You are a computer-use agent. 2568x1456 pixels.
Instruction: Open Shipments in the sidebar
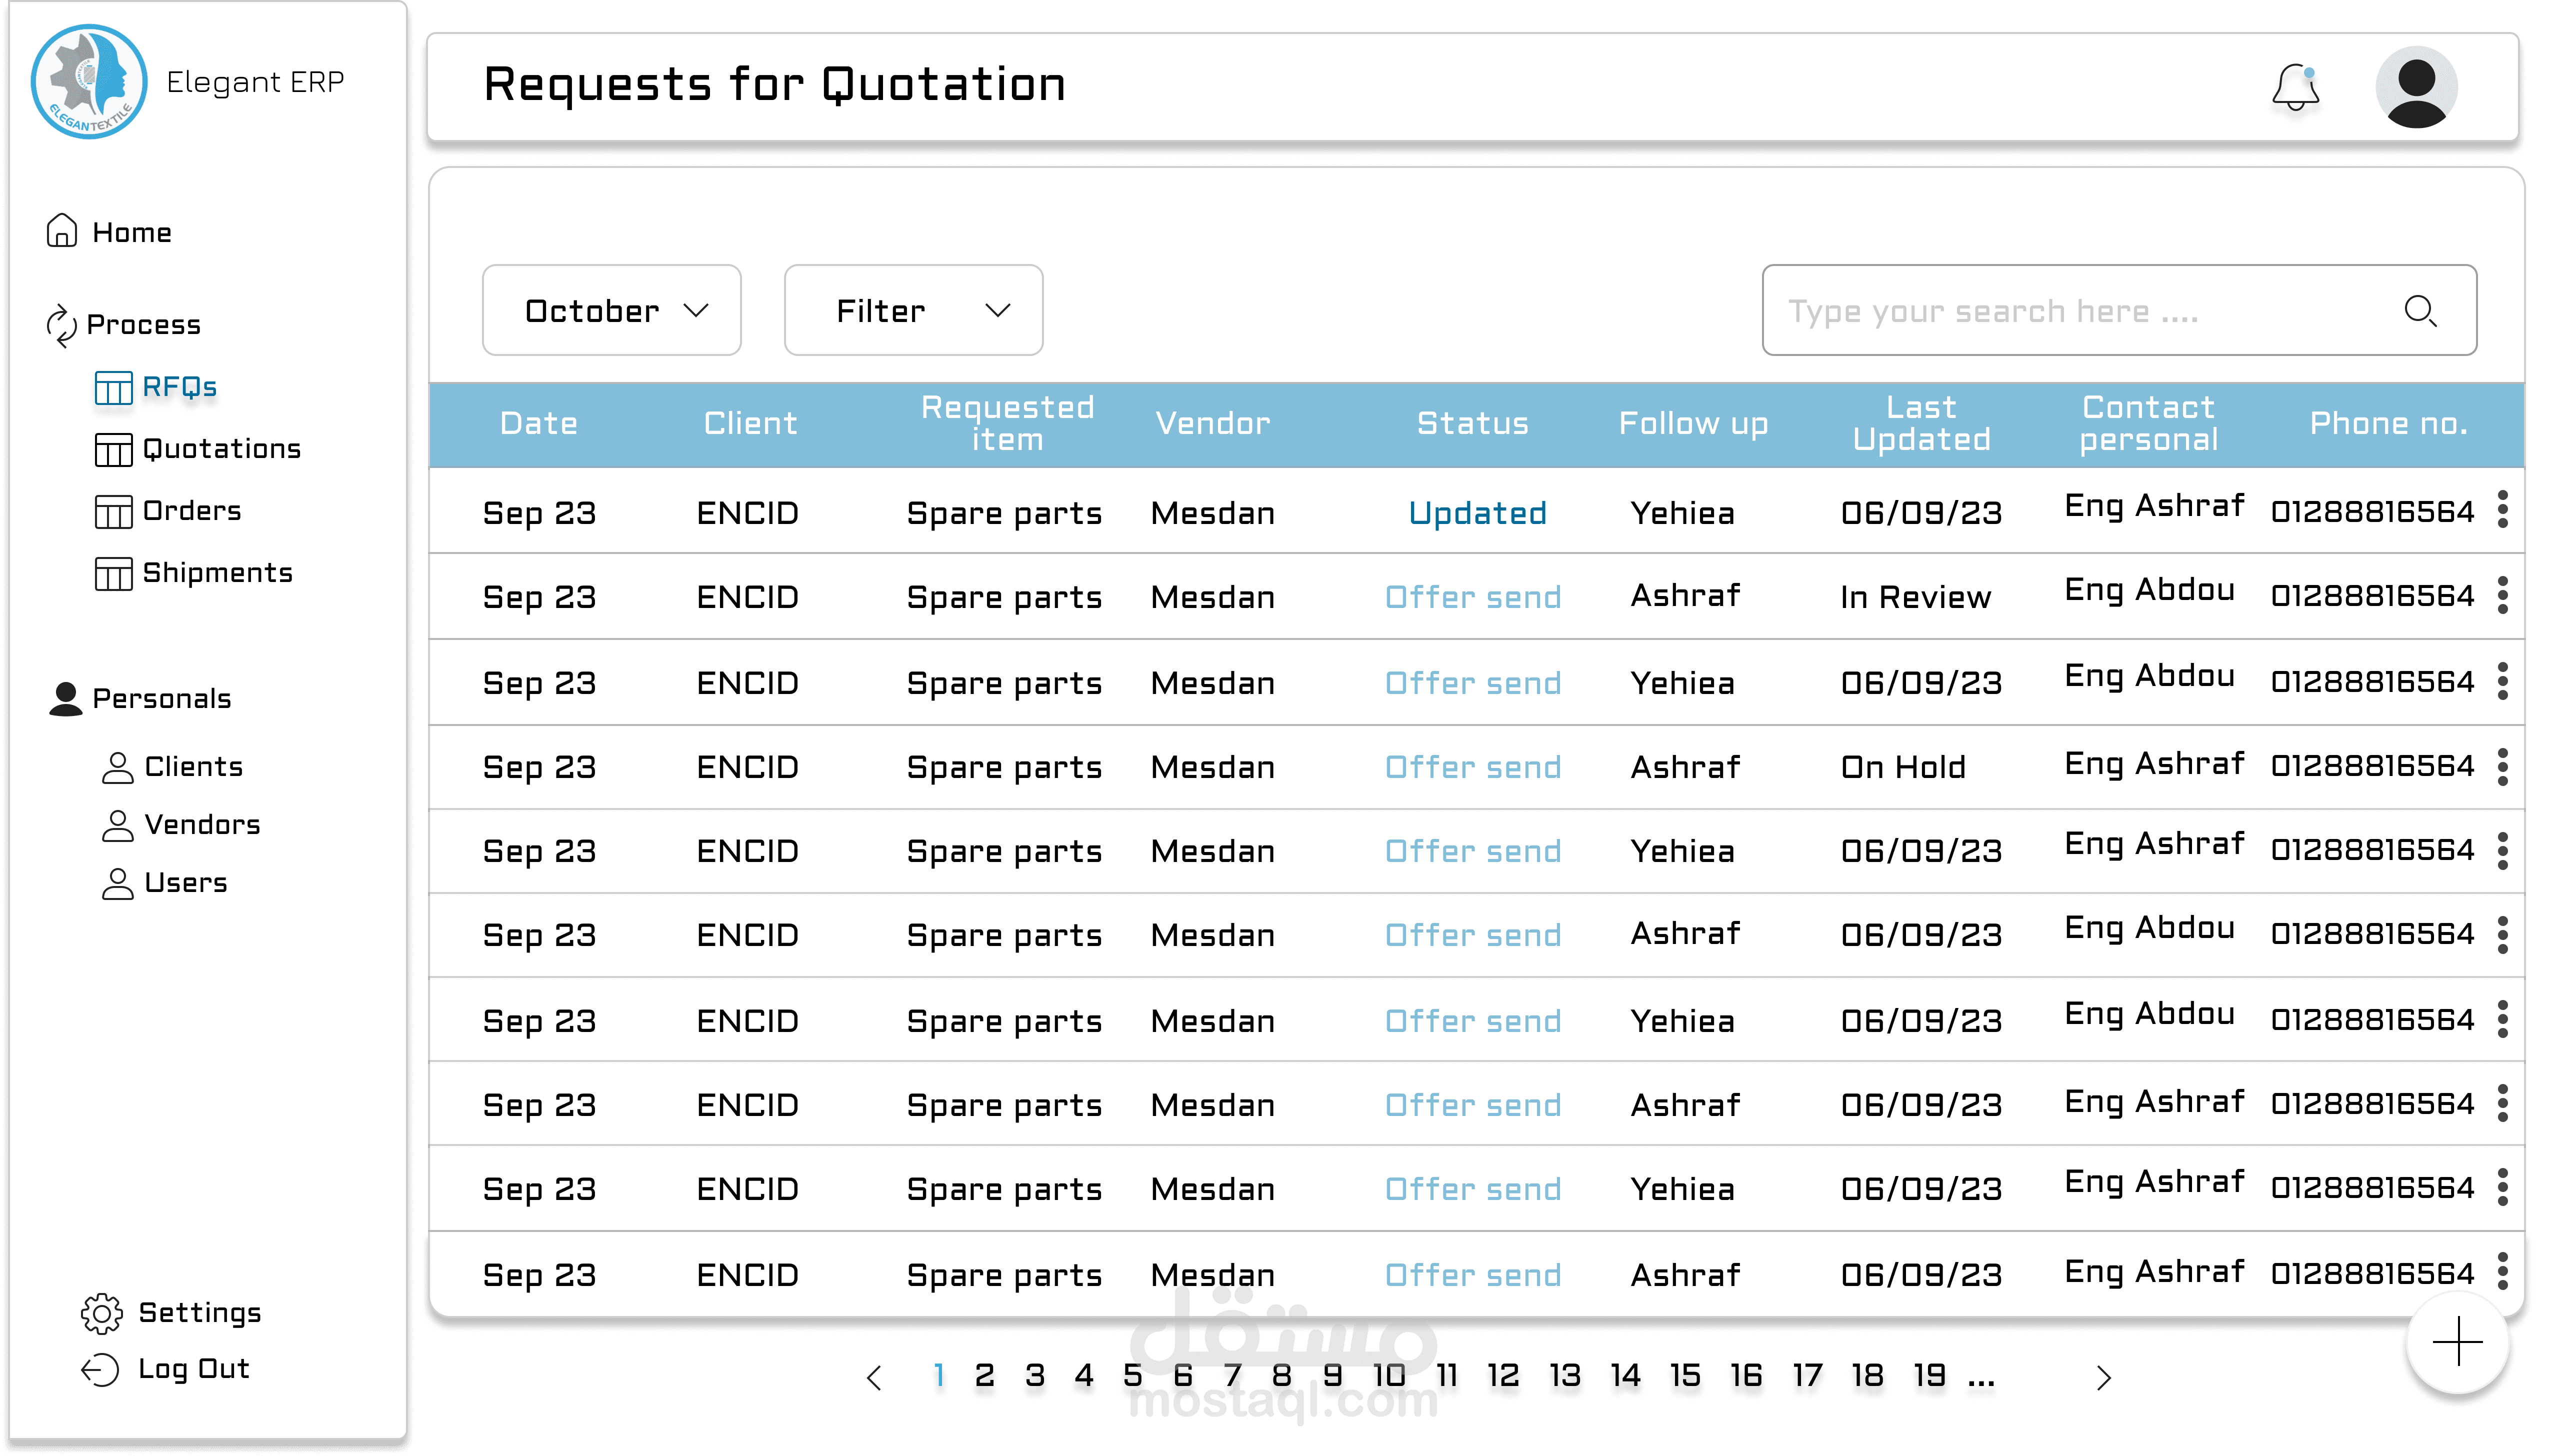click(217, 573)
